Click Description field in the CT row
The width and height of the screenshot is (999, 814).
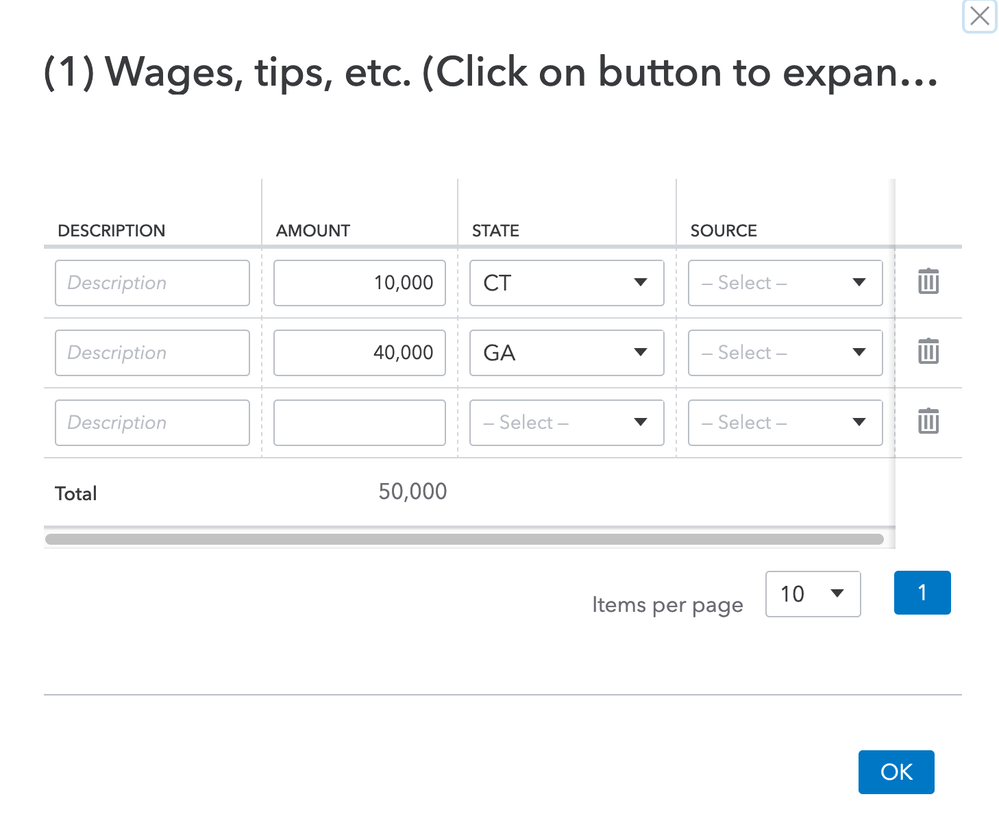pyautogui.click(x=152, y=283)
